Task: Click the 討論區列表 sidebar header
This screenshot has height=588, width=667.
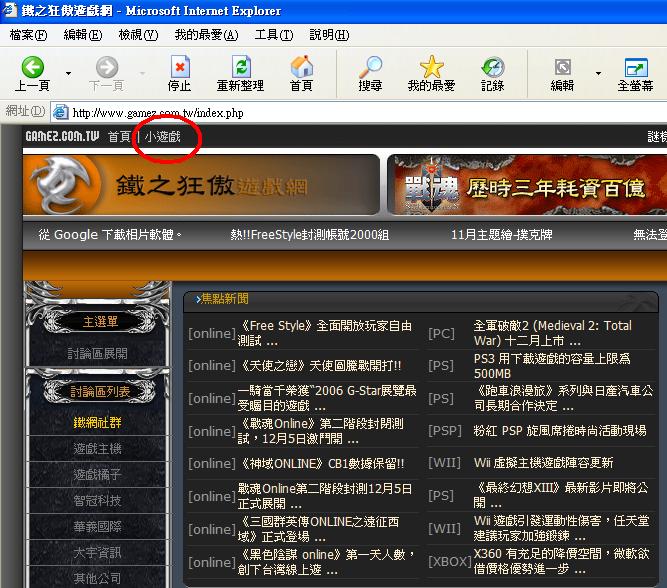Action: pos(100,391)
